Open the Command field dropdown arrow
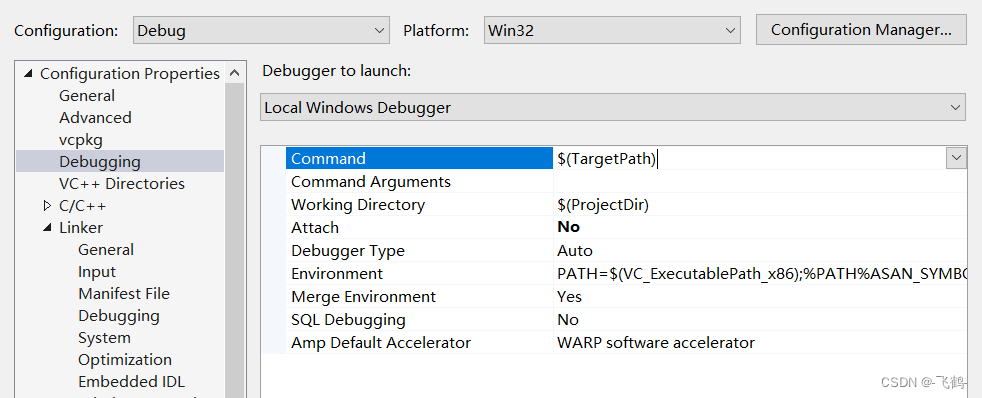 (x=956, y=158)
